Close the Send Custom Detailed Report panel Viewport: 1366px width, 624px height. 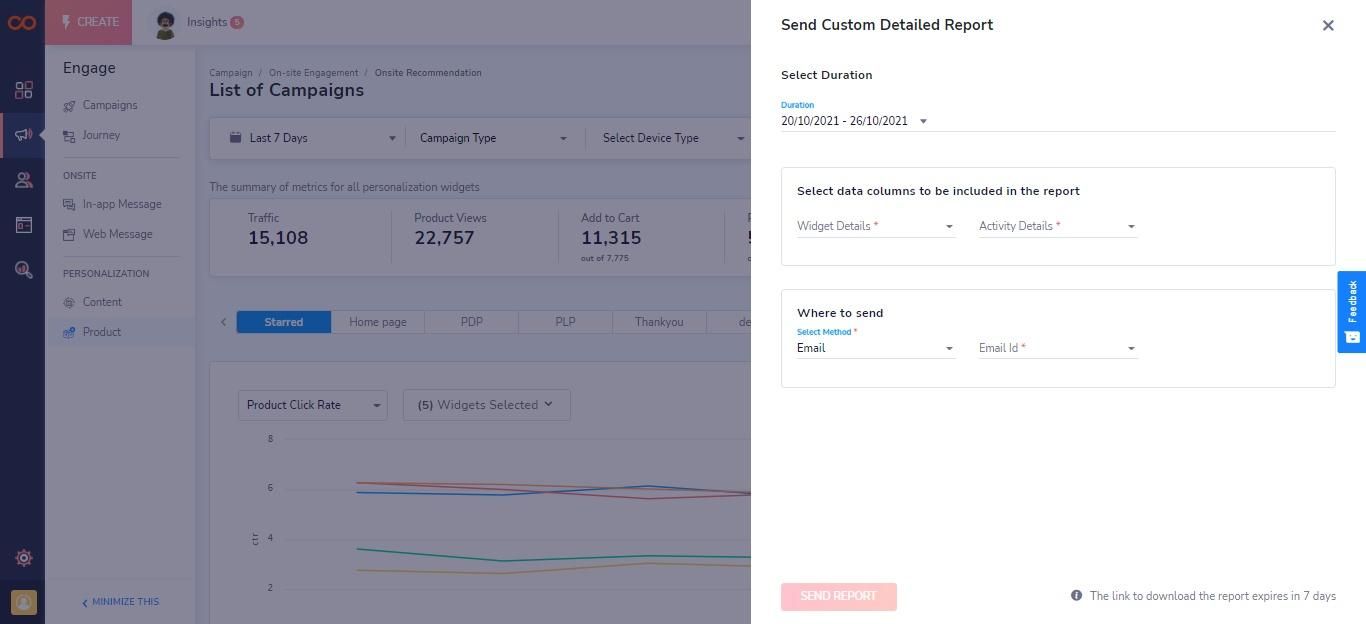[1328, 26]
